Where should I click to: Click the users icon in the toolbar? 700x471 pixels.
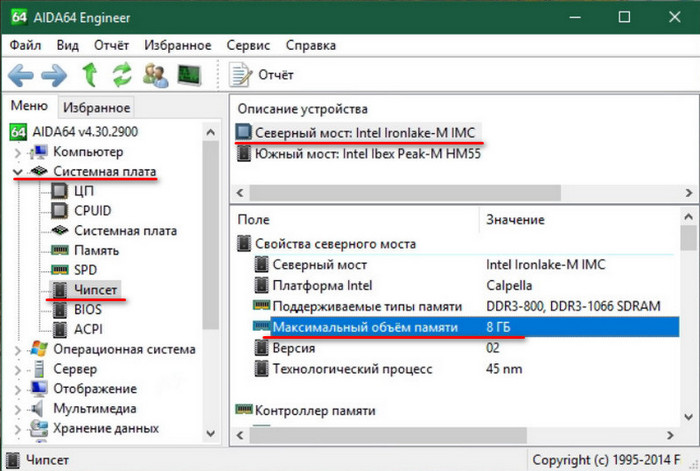point(155,75)
